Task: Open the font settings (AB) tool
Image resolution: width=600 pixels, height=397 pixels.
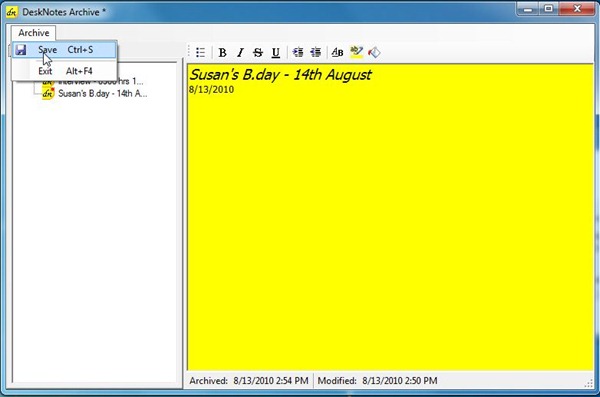Action: point(337,52)
